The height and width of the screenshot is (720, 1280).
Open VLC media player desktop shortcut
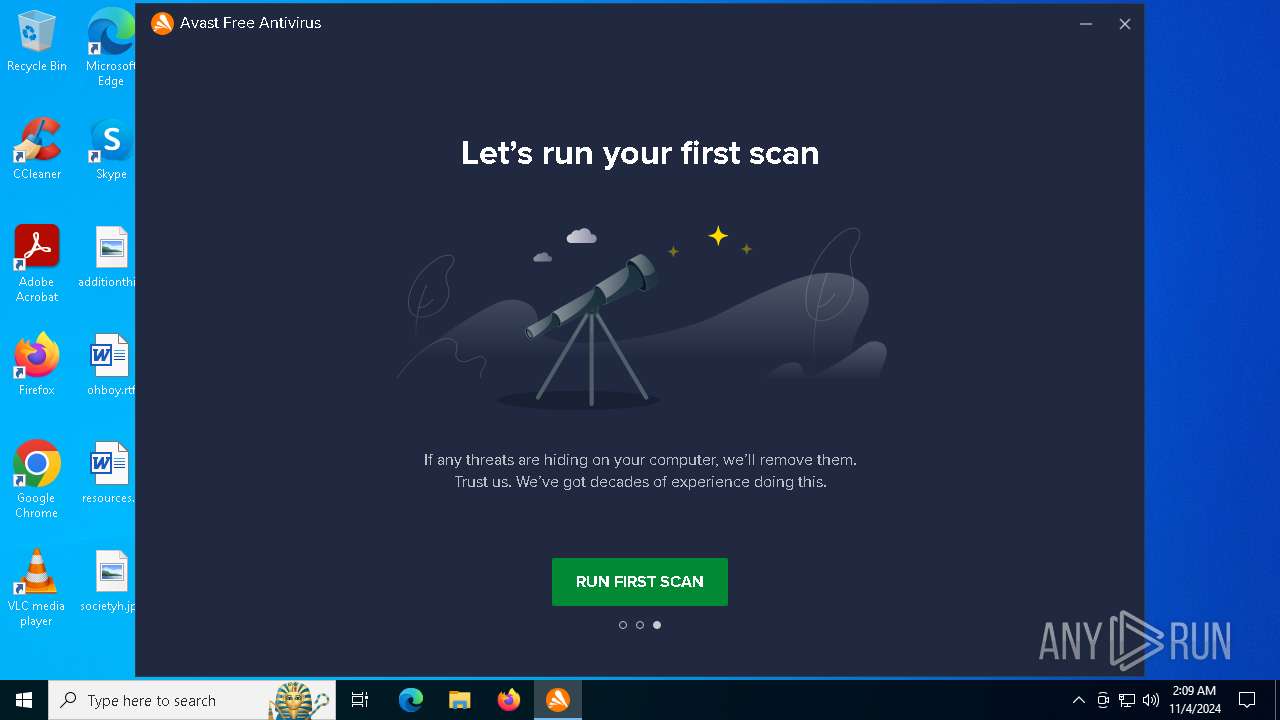point(37,588)
